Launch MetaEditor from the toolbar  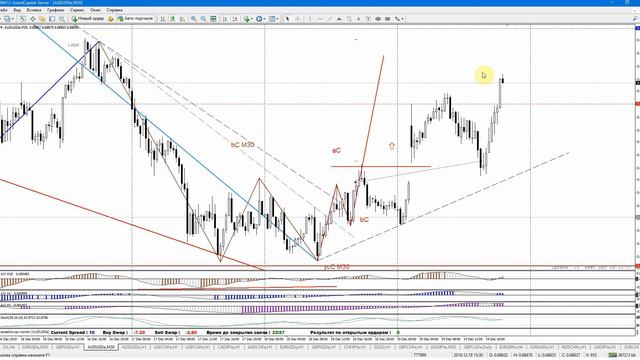(x=111, y=19)
